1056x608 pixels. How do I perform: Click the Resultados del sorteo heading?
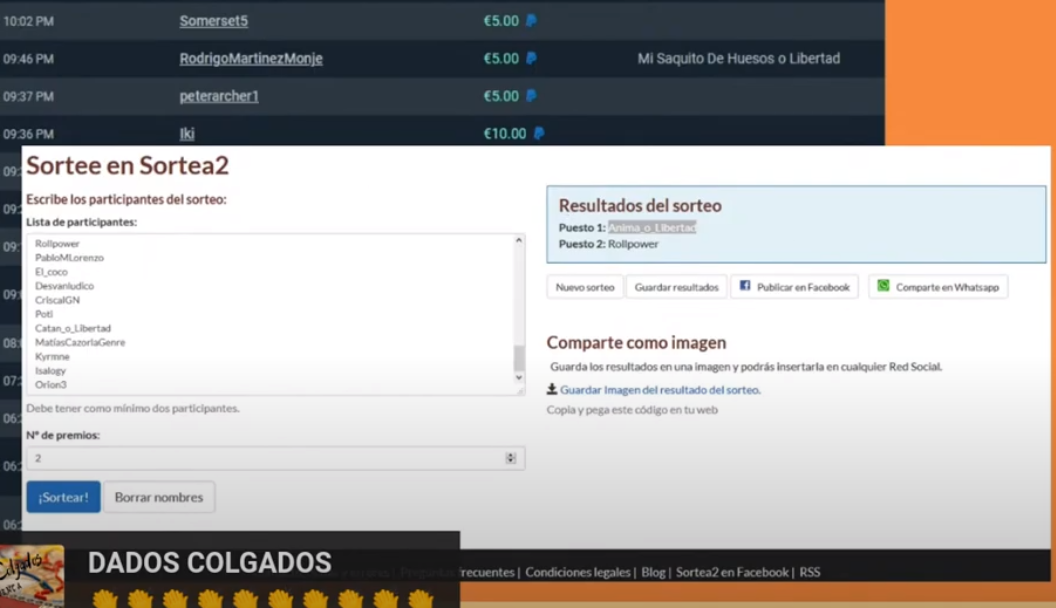point(640,205)
